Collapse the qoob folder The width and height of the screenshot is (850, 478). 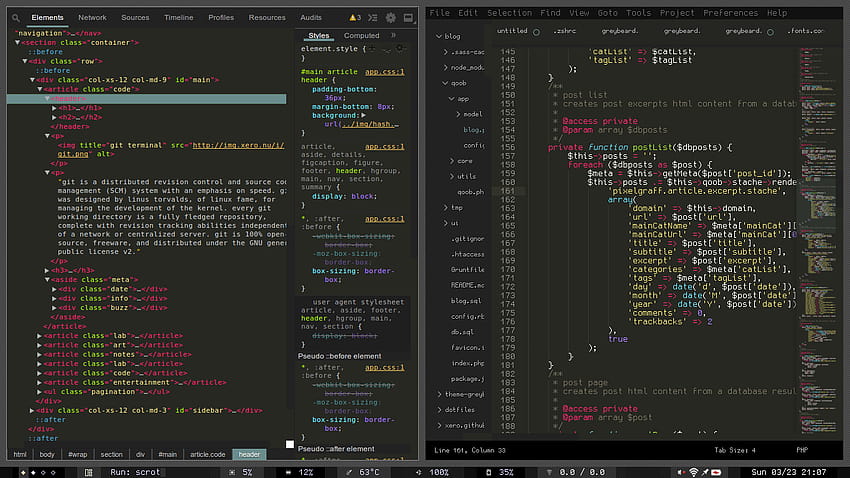pyautogui.click(x=445, y=83)
